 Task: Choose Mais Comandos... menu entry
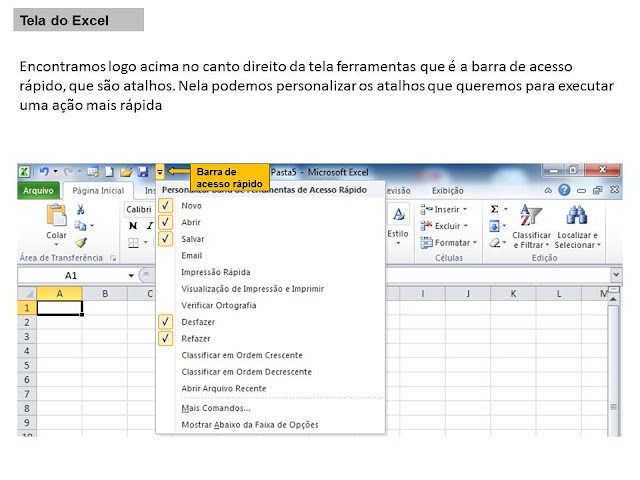tap(216, 408)
